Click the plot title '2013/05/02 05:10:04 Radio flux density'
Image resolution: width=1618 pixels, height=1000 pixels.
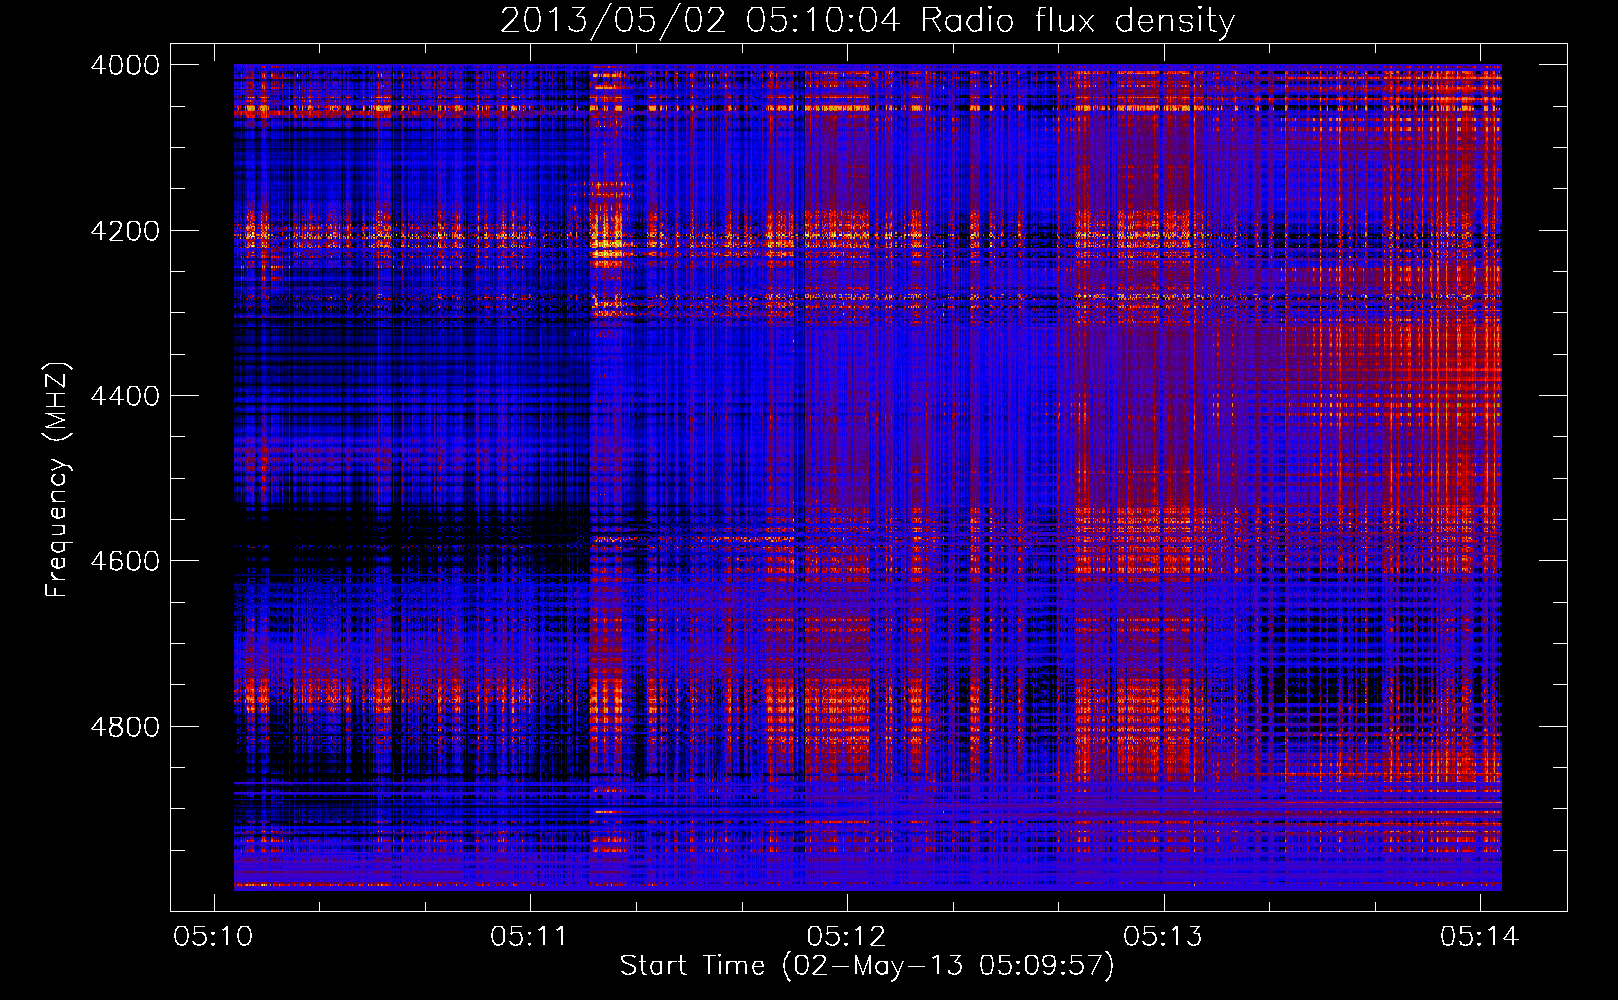click(x=868, y=20)
